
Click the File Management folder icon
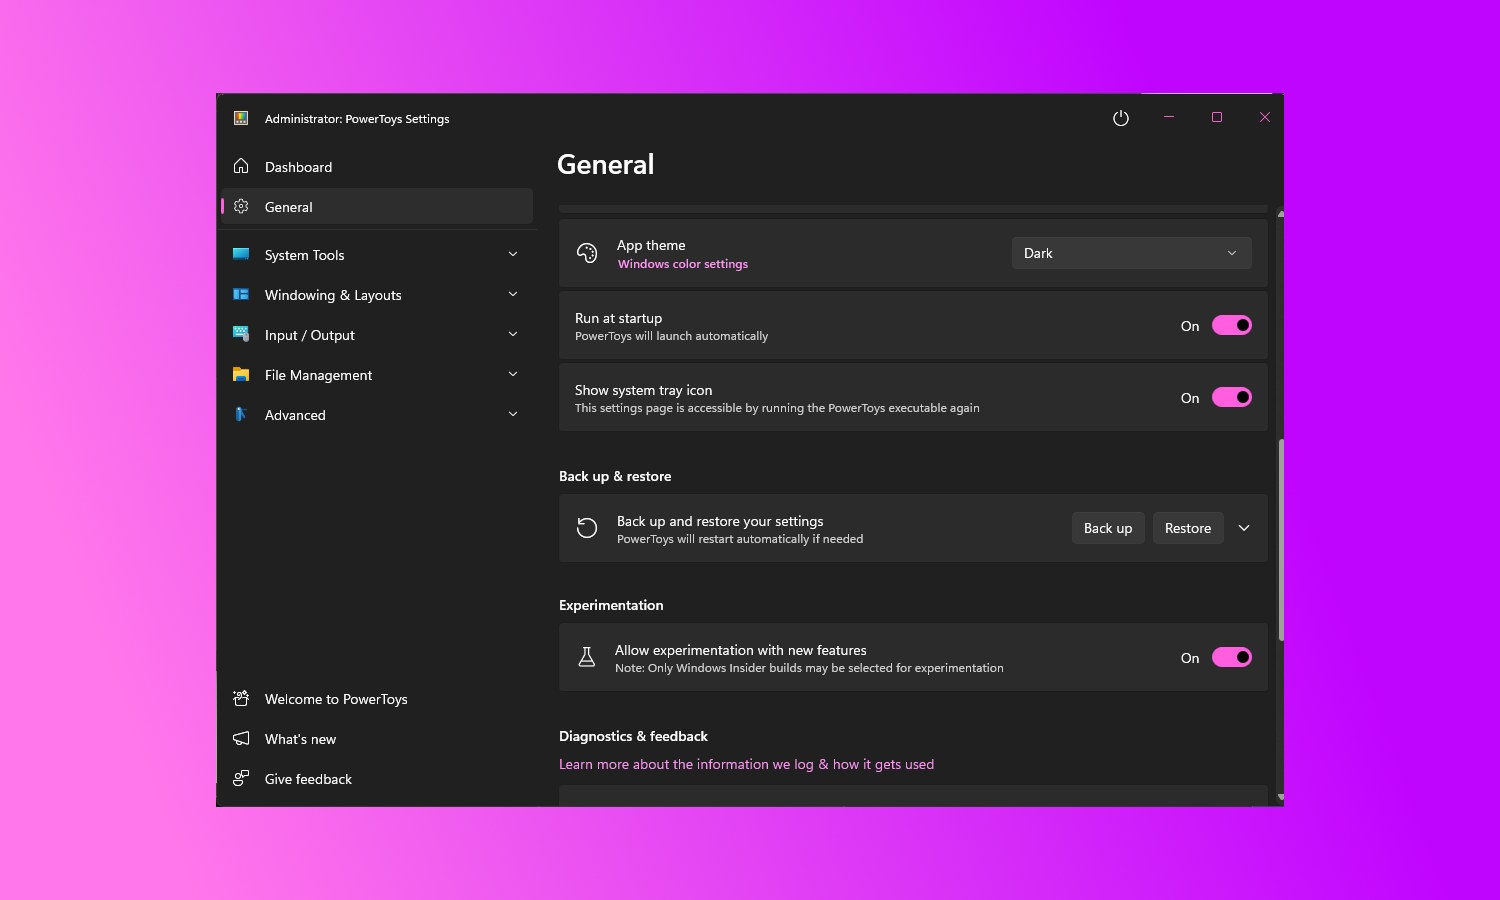point(241,374)
